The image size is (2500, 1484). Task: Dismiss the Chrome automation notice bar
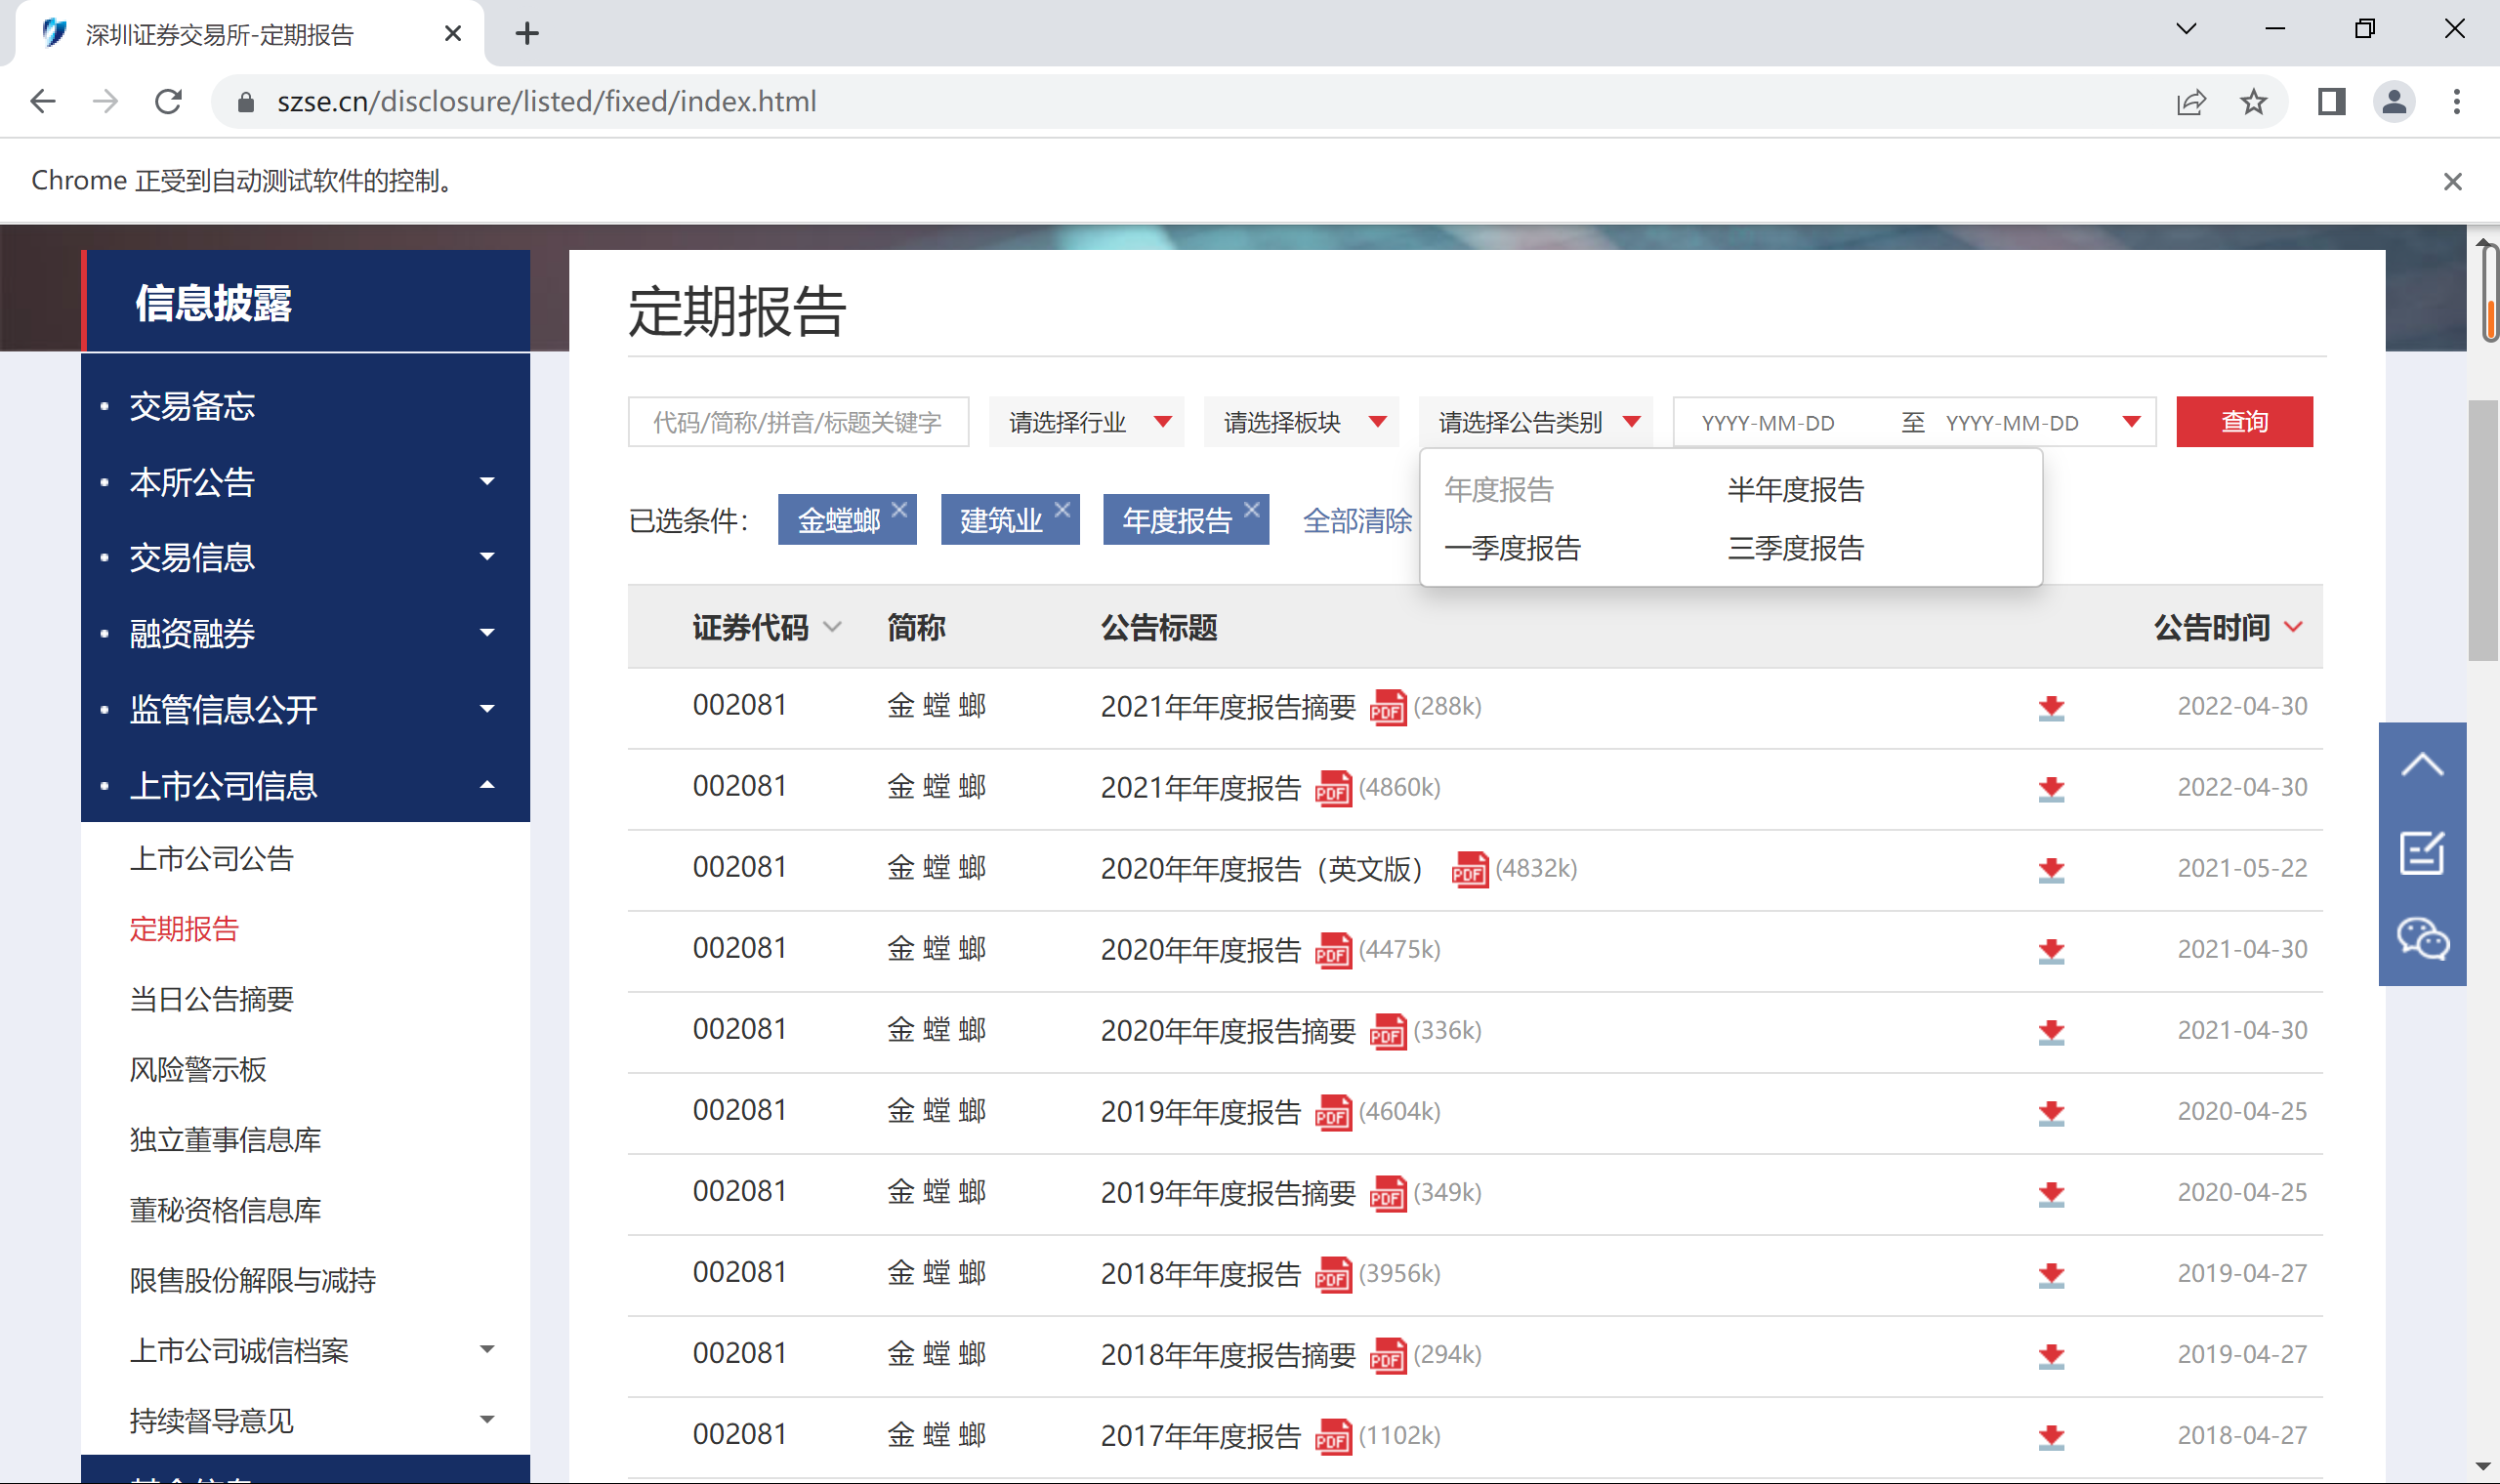pyautogui.click(x=2452, y=181)
